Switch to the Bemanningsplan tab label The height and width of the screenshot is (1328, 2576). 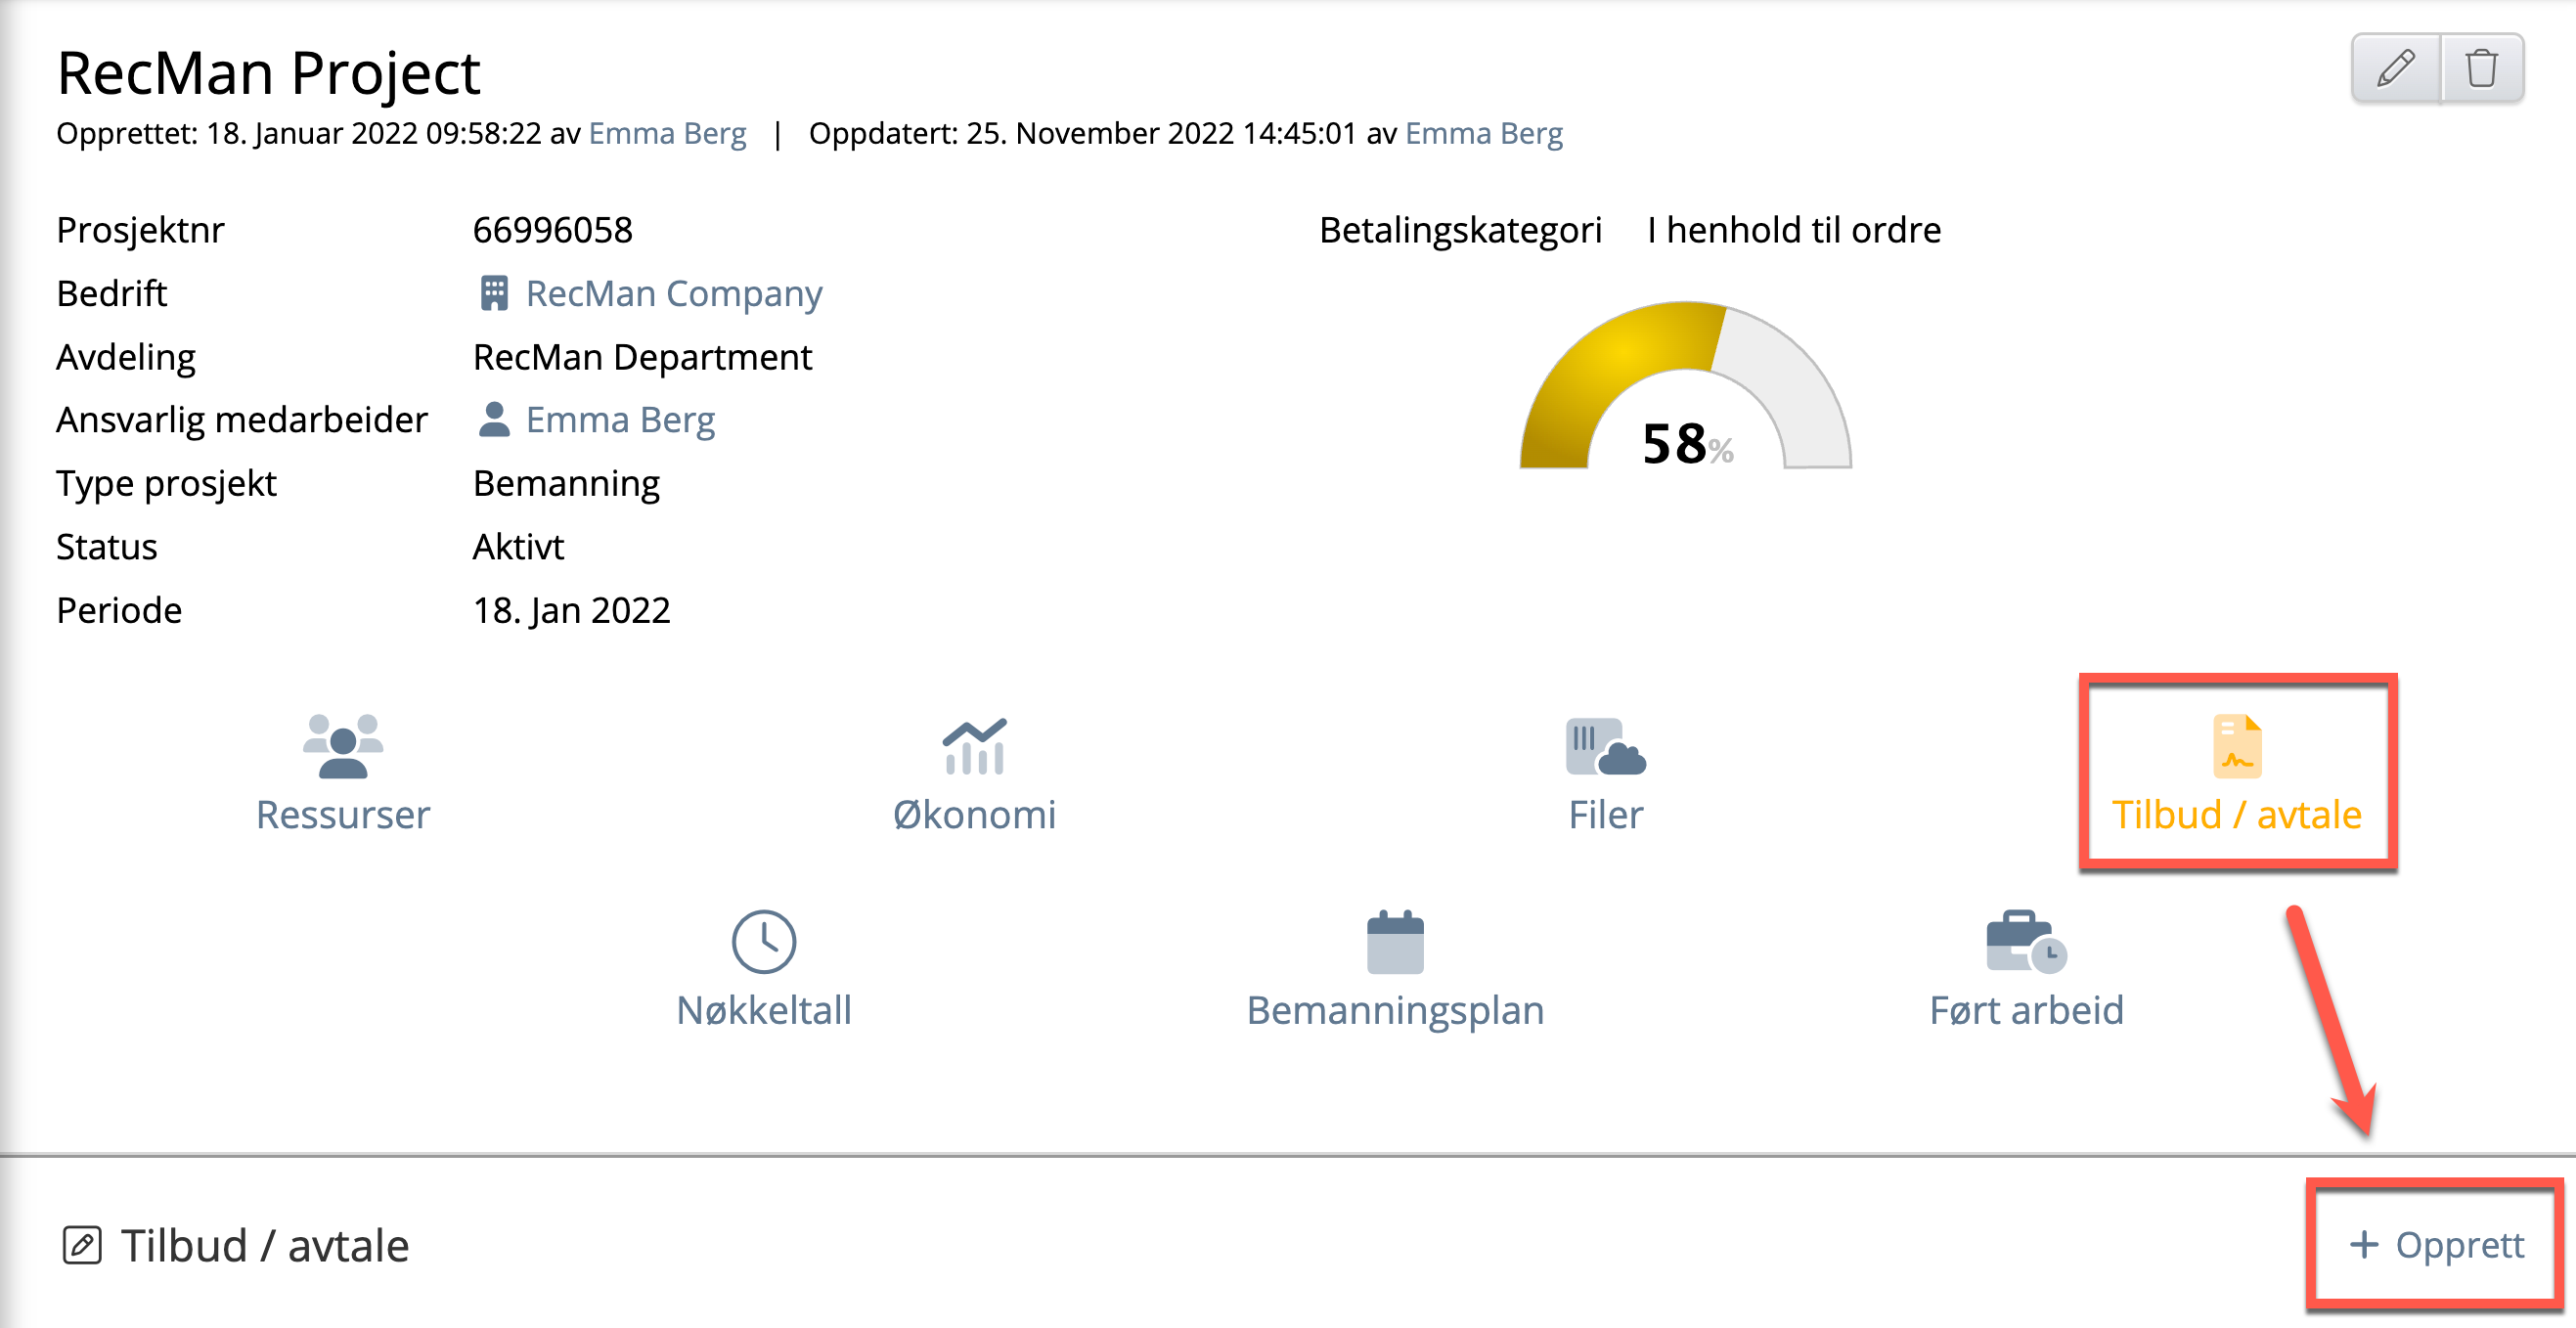click(x=1395, y=1010)
